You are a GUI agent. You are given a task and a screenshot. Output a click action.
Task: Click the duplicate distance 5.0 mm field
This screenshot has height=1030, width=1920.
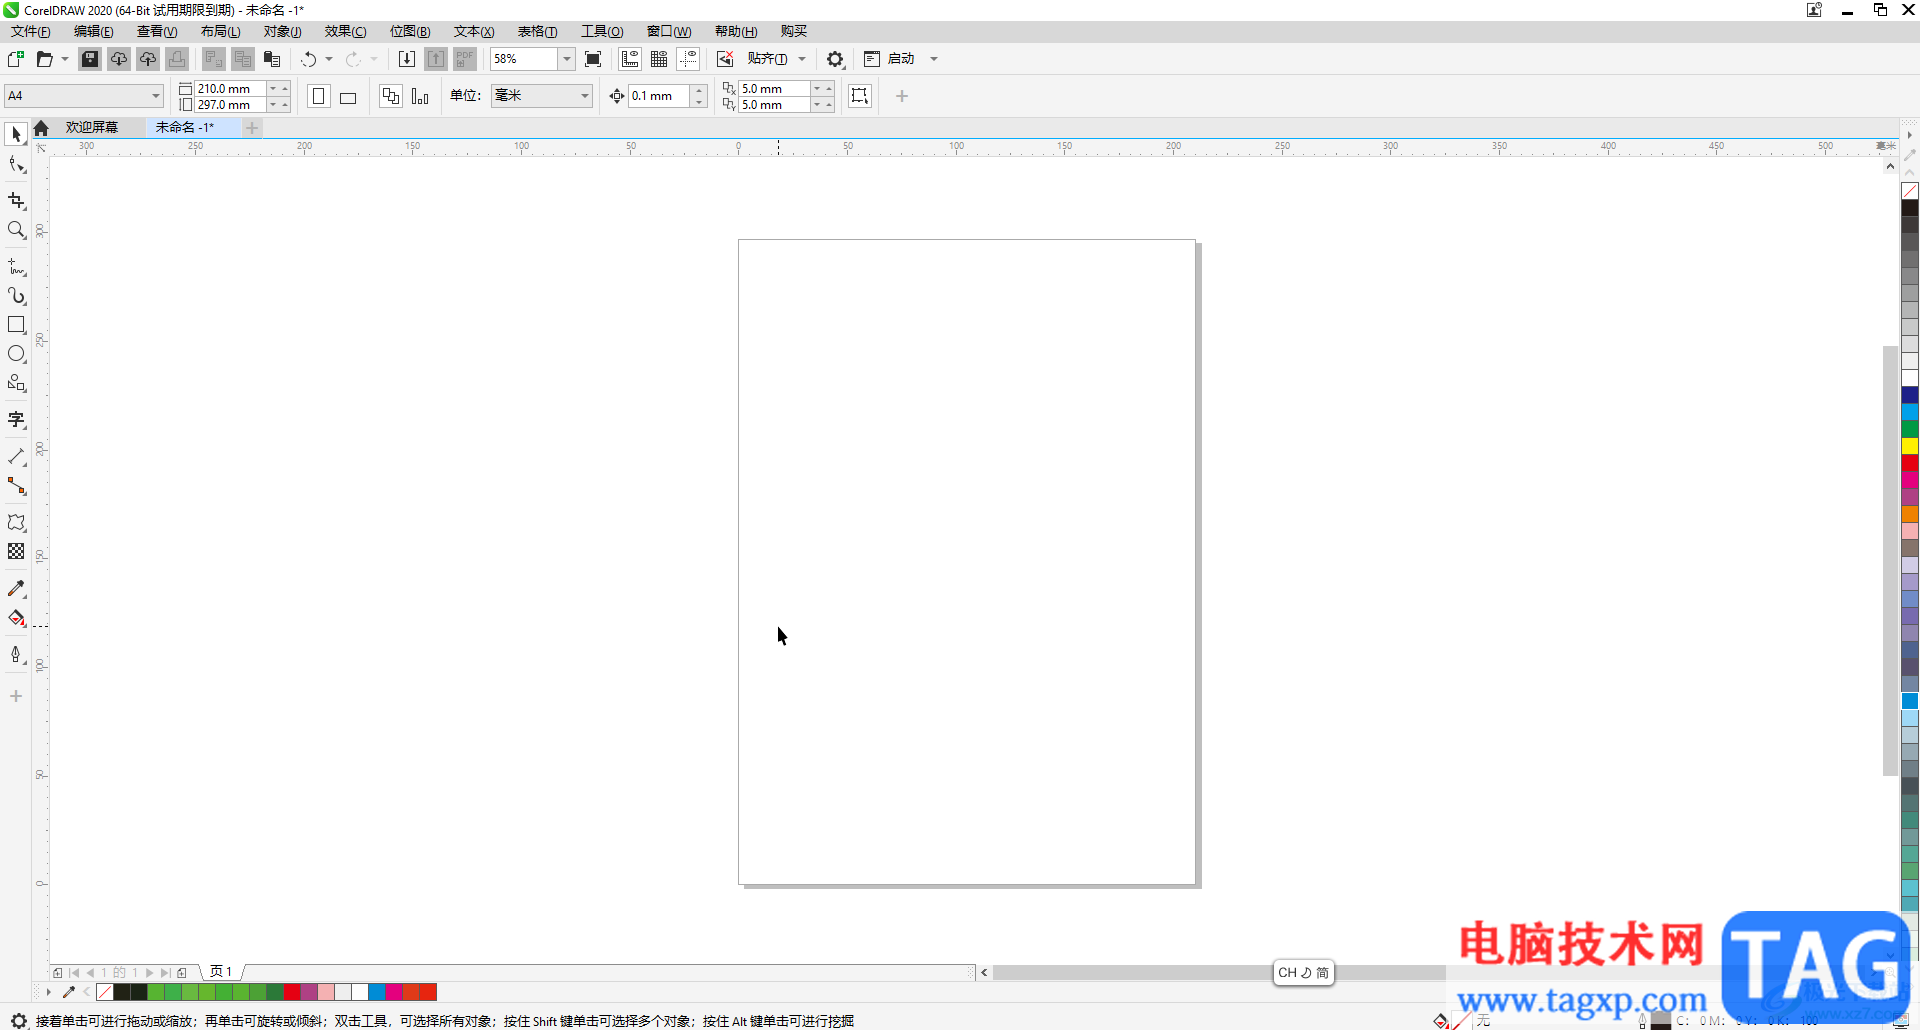tap(773, 89)
